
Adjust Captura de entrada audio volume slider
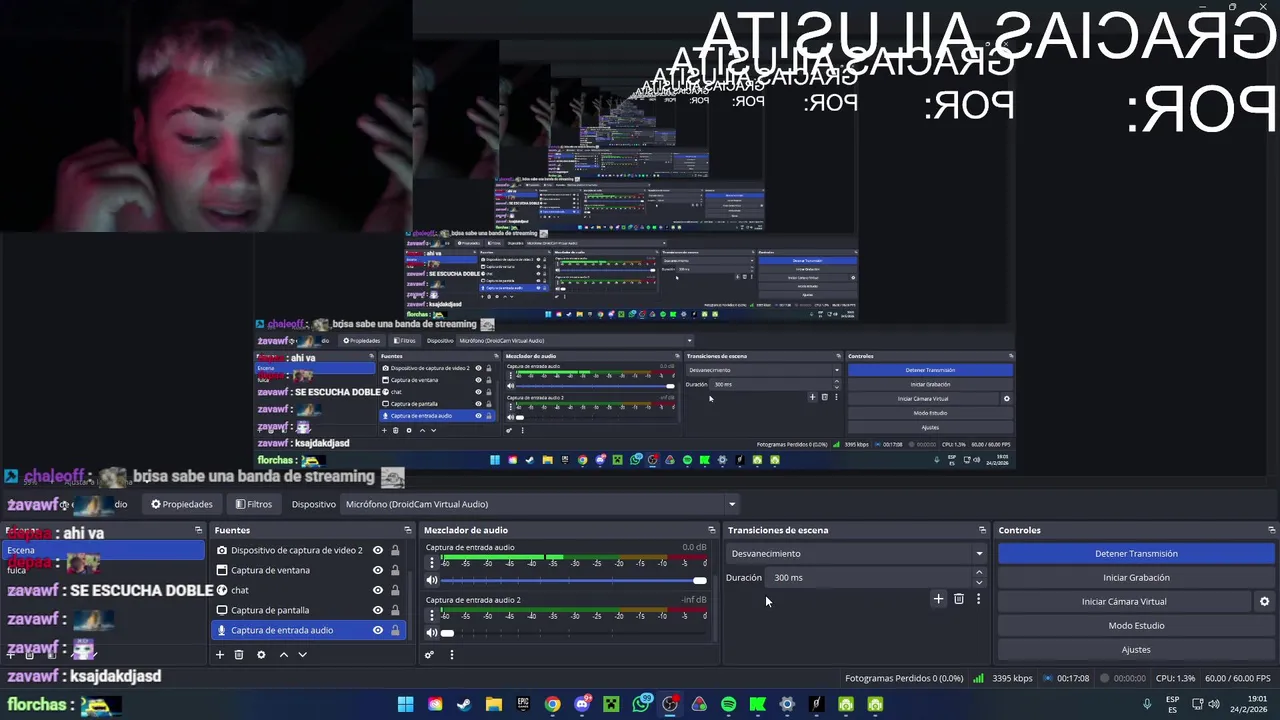[x=574, y=580]
